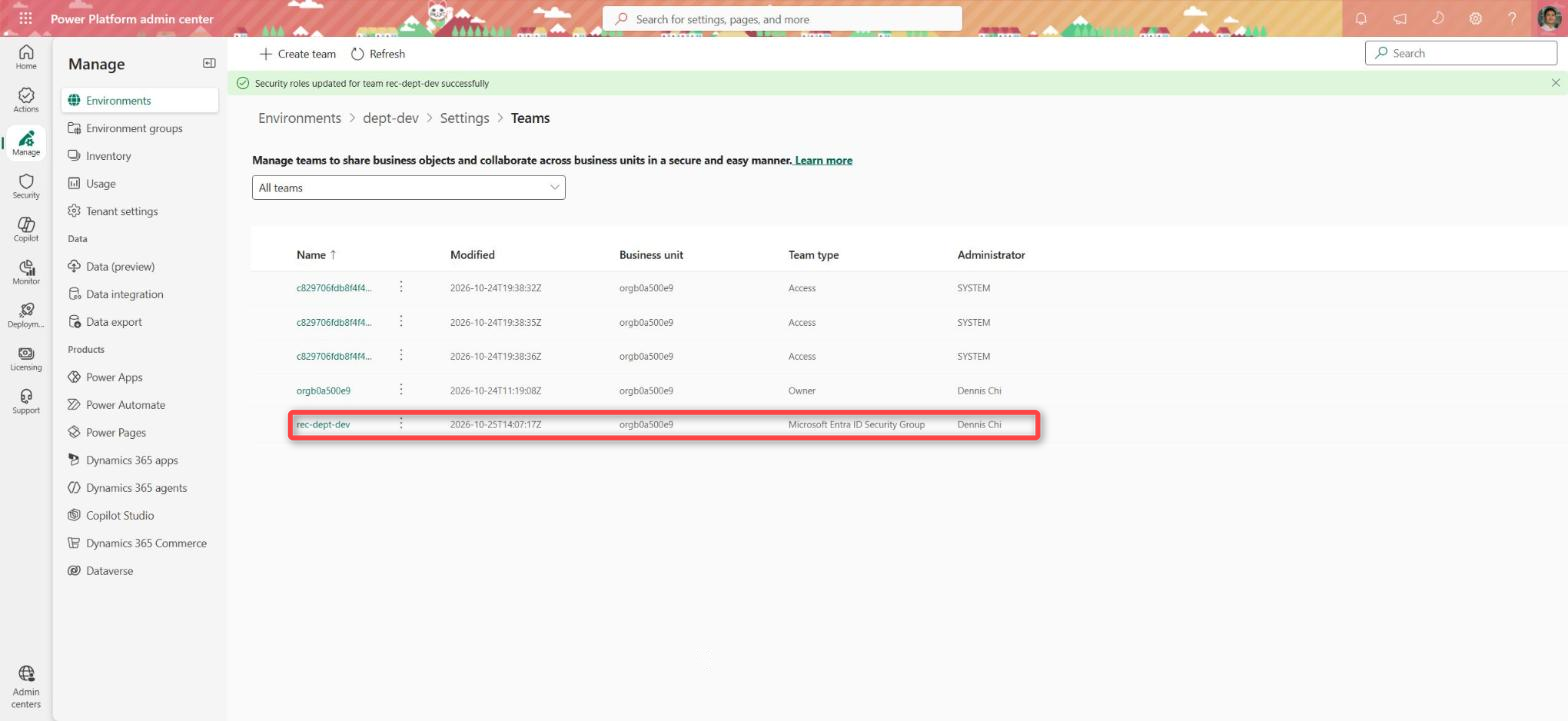Open the app launcher waffle icon
The image size is (1568, 721).
click(25, 19)
